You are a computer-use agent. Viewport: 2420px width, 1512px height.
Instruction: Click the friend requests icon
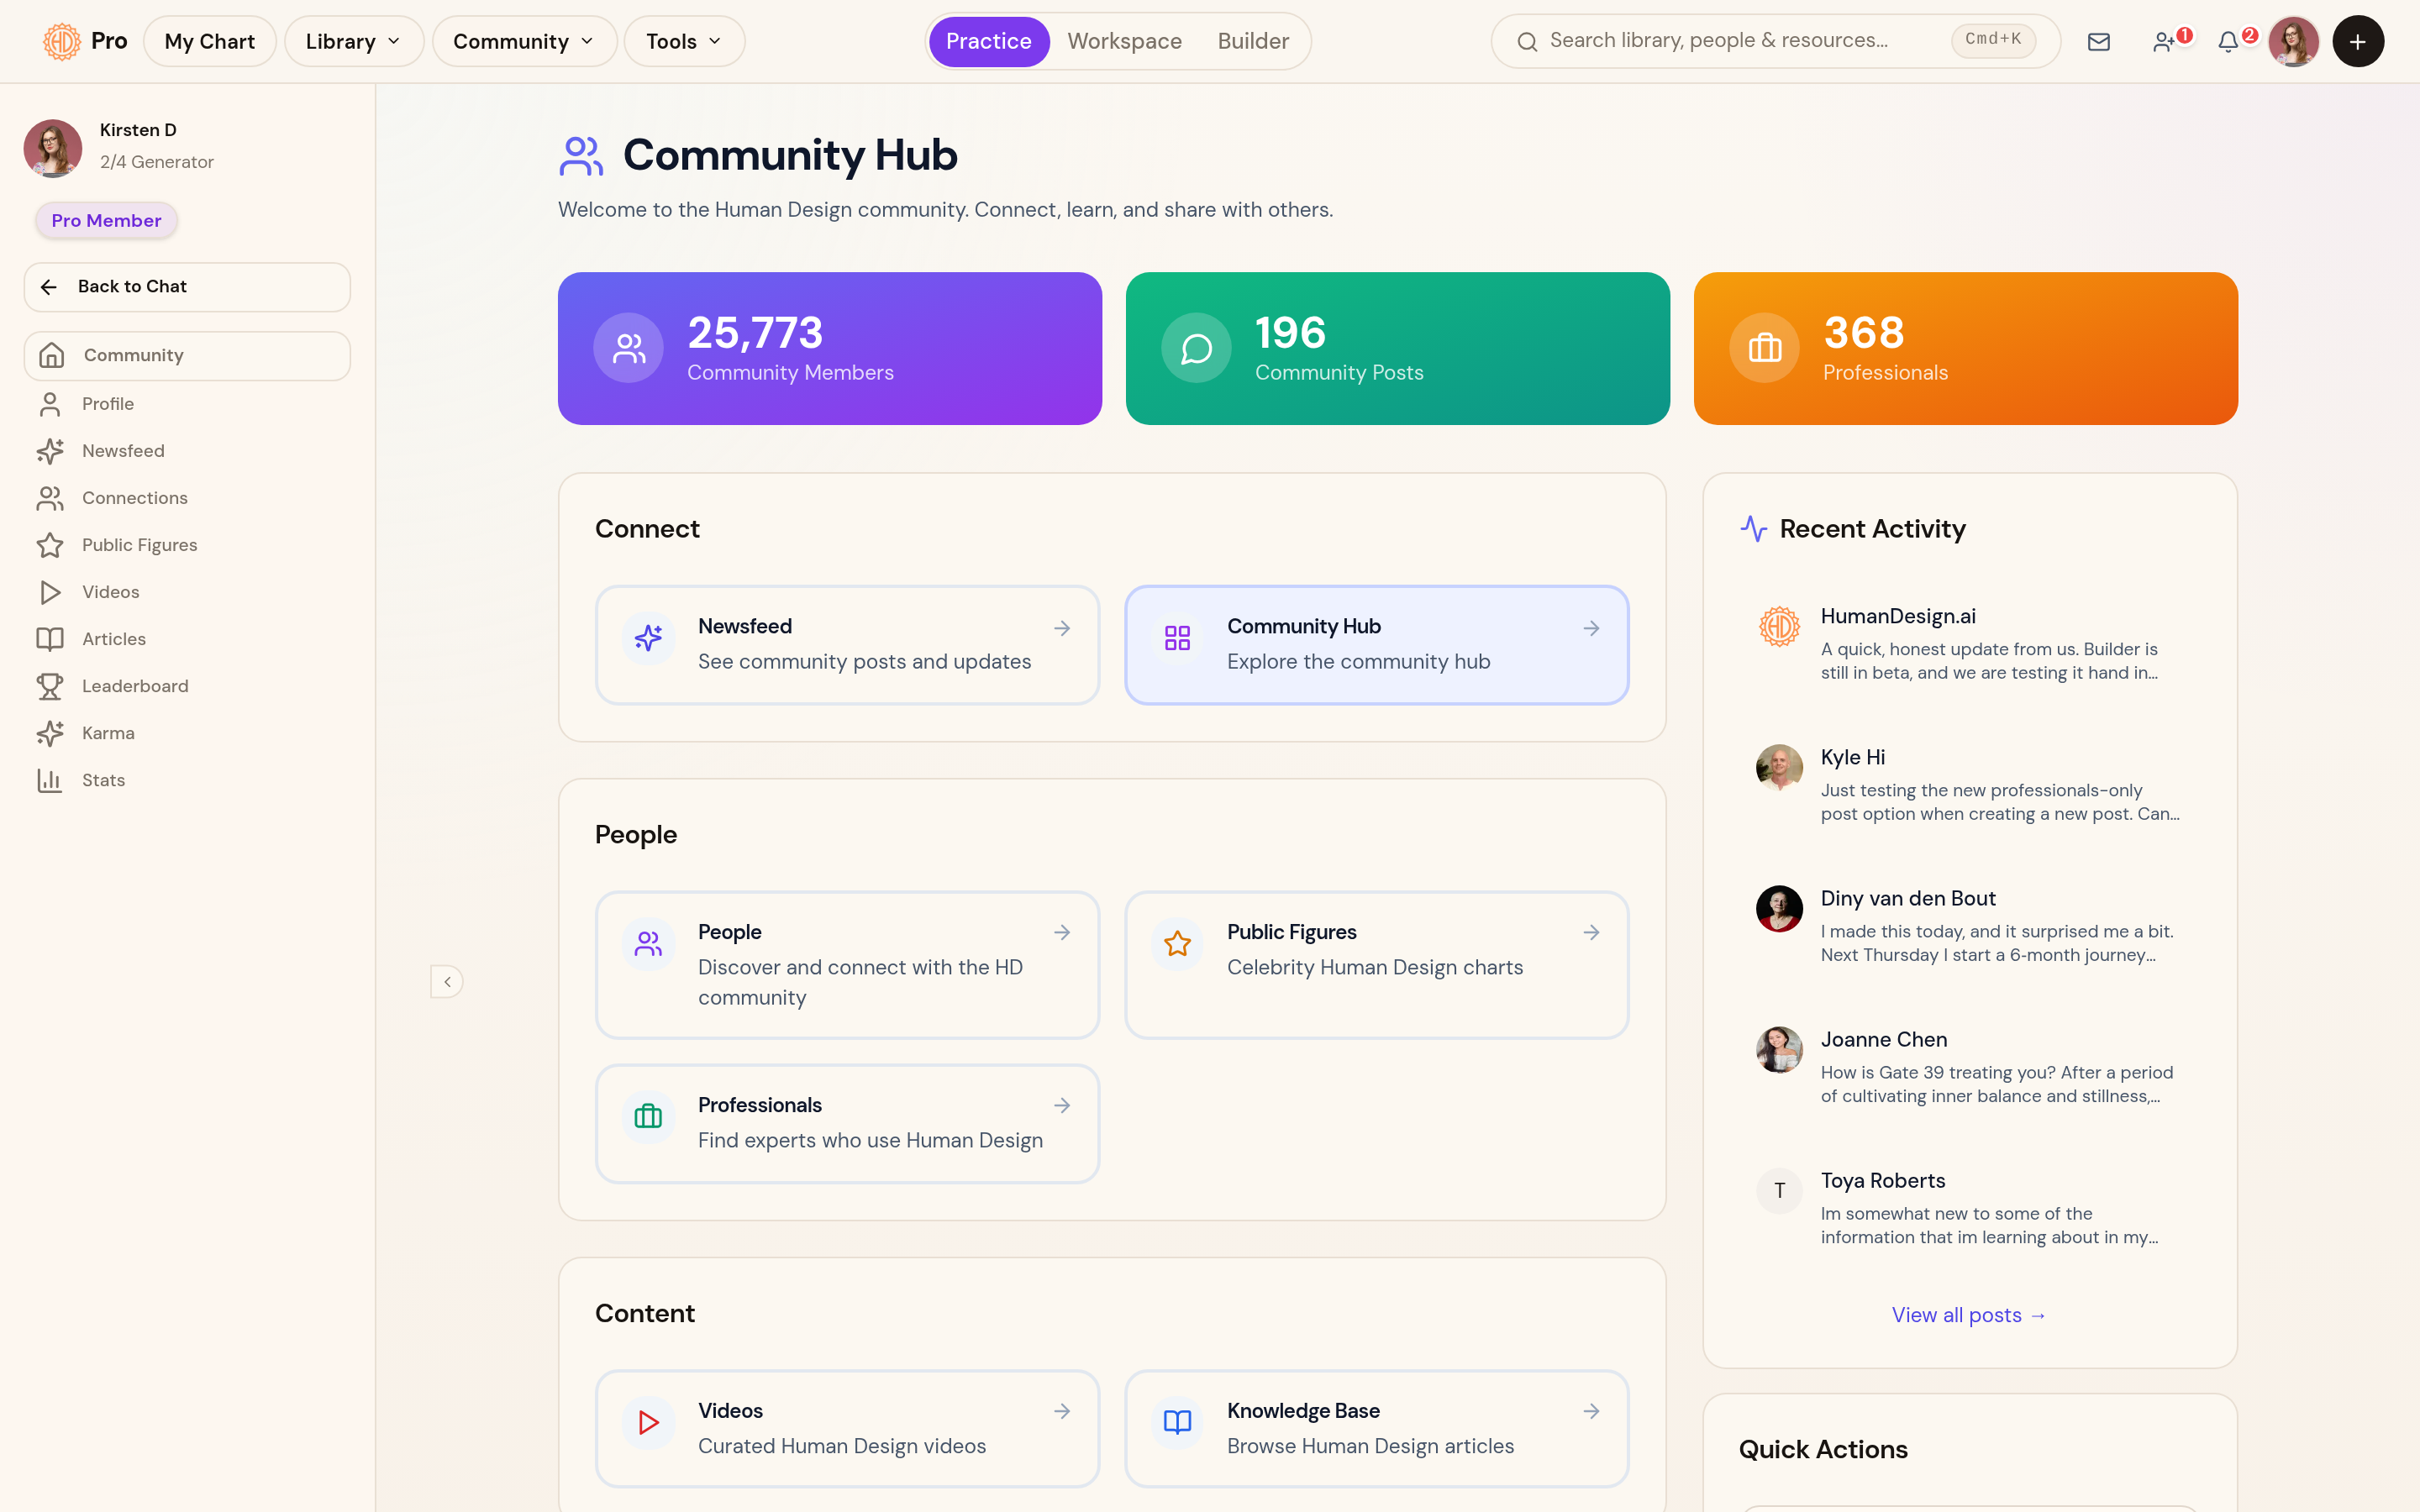pos(2164,41)
